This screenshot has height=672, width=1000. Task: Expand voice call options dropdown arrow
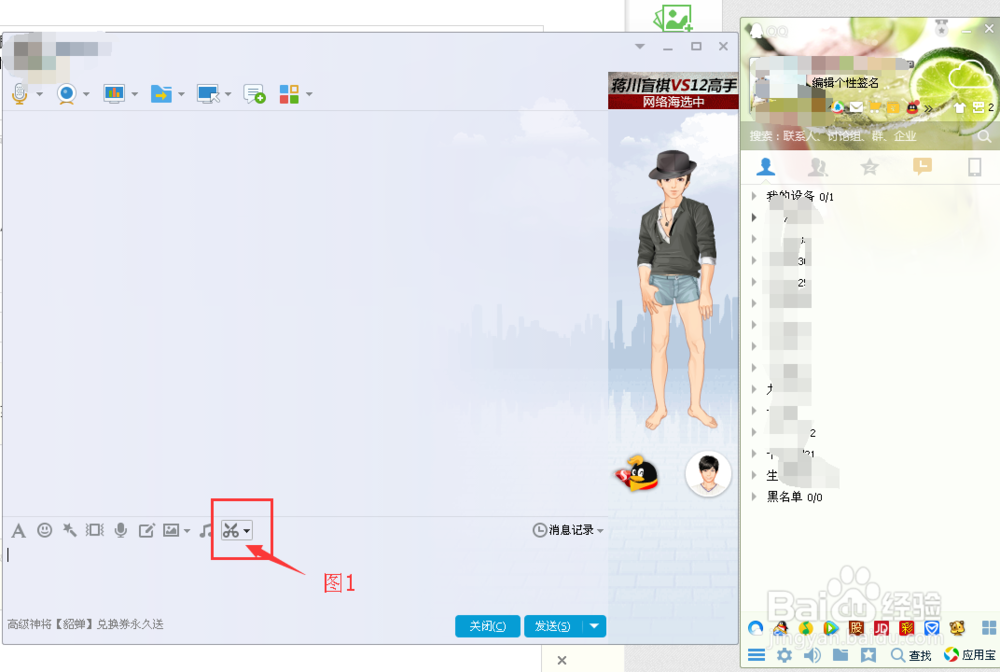click(40, 94)
